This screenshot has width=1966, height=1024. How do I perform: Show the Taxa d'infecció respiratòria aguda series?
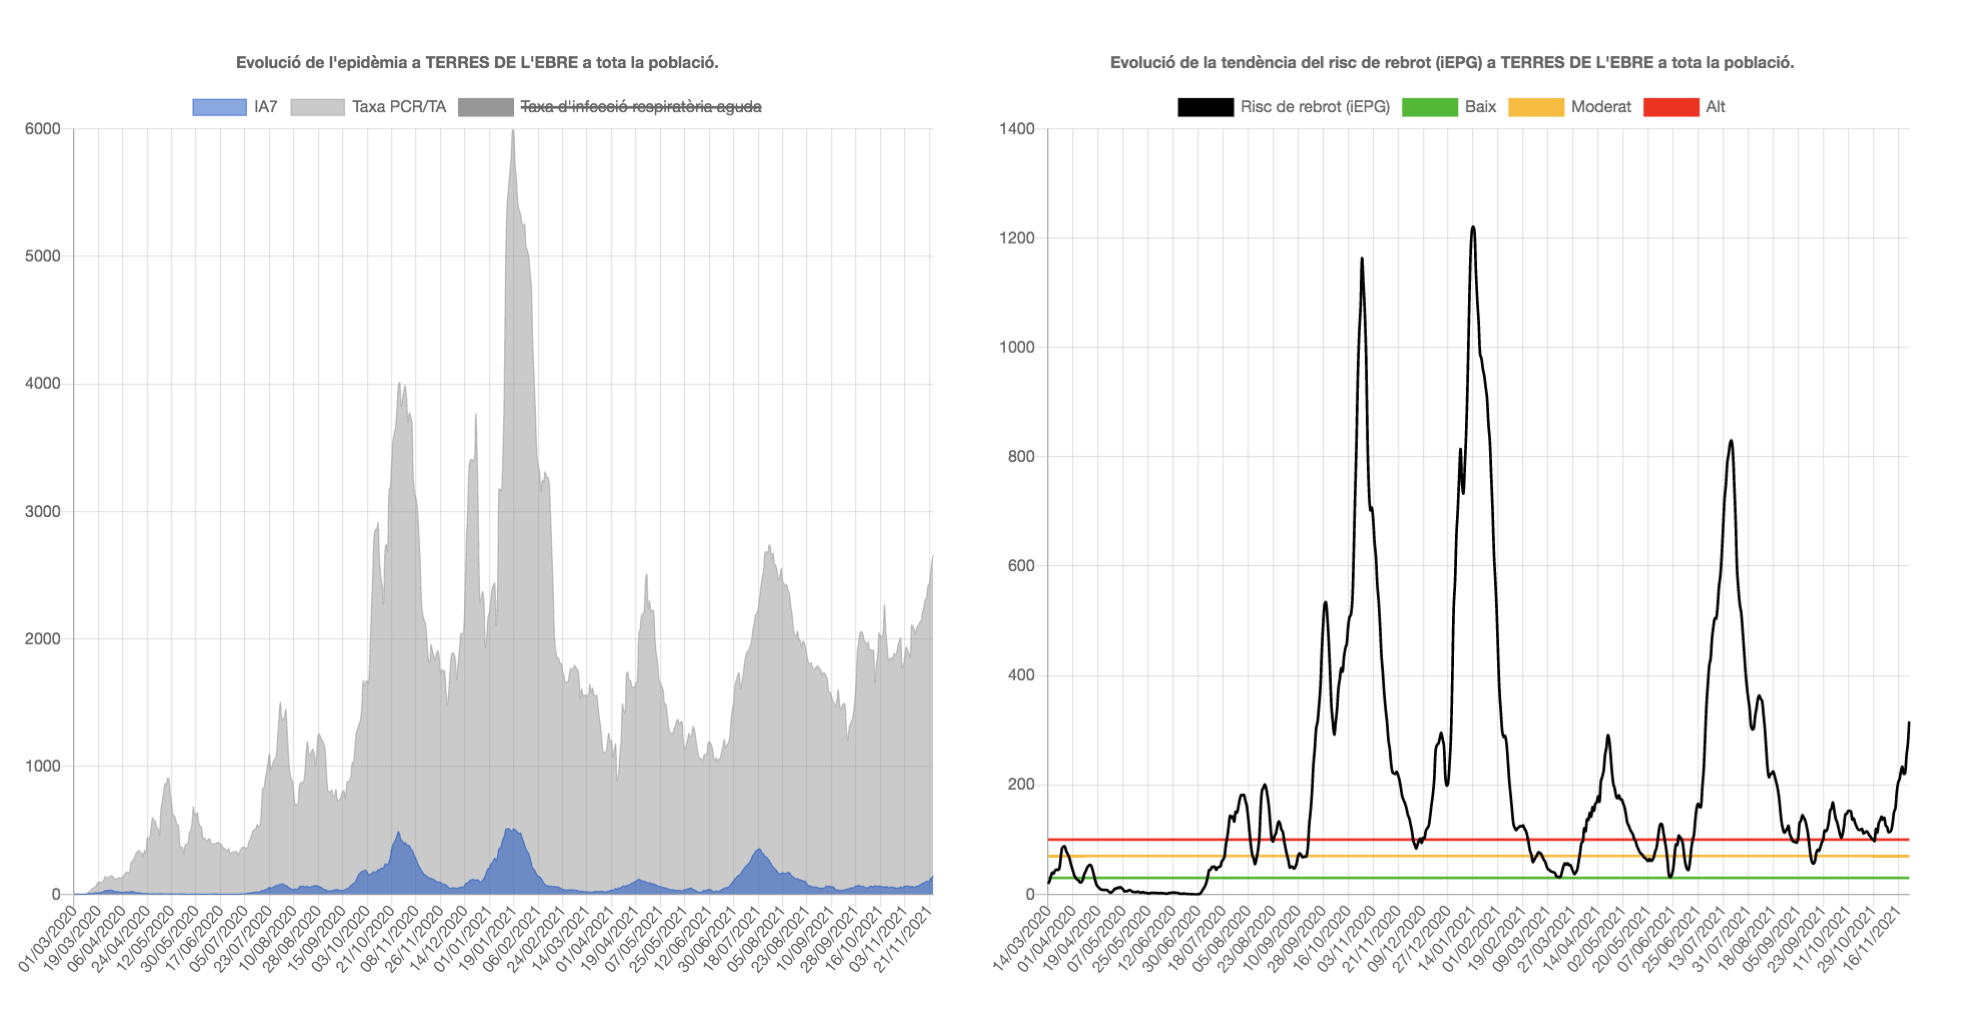[640, 107]
